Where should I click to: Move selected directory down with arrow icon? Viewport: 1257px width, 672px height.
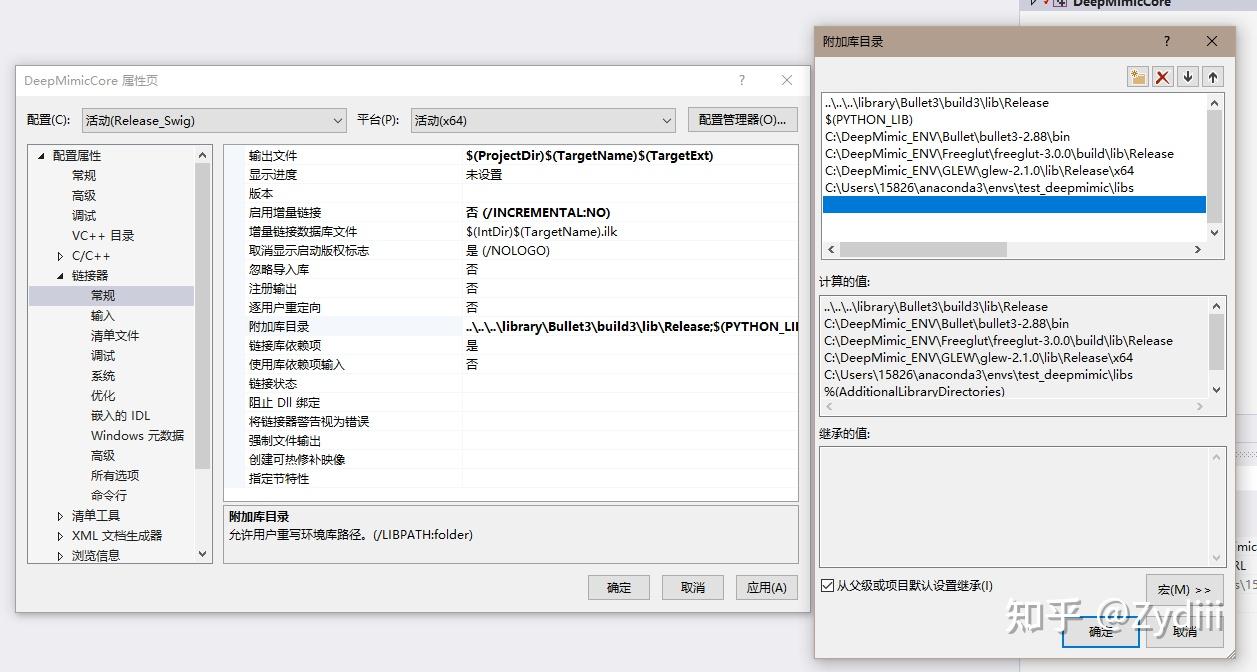(1188, 76)
